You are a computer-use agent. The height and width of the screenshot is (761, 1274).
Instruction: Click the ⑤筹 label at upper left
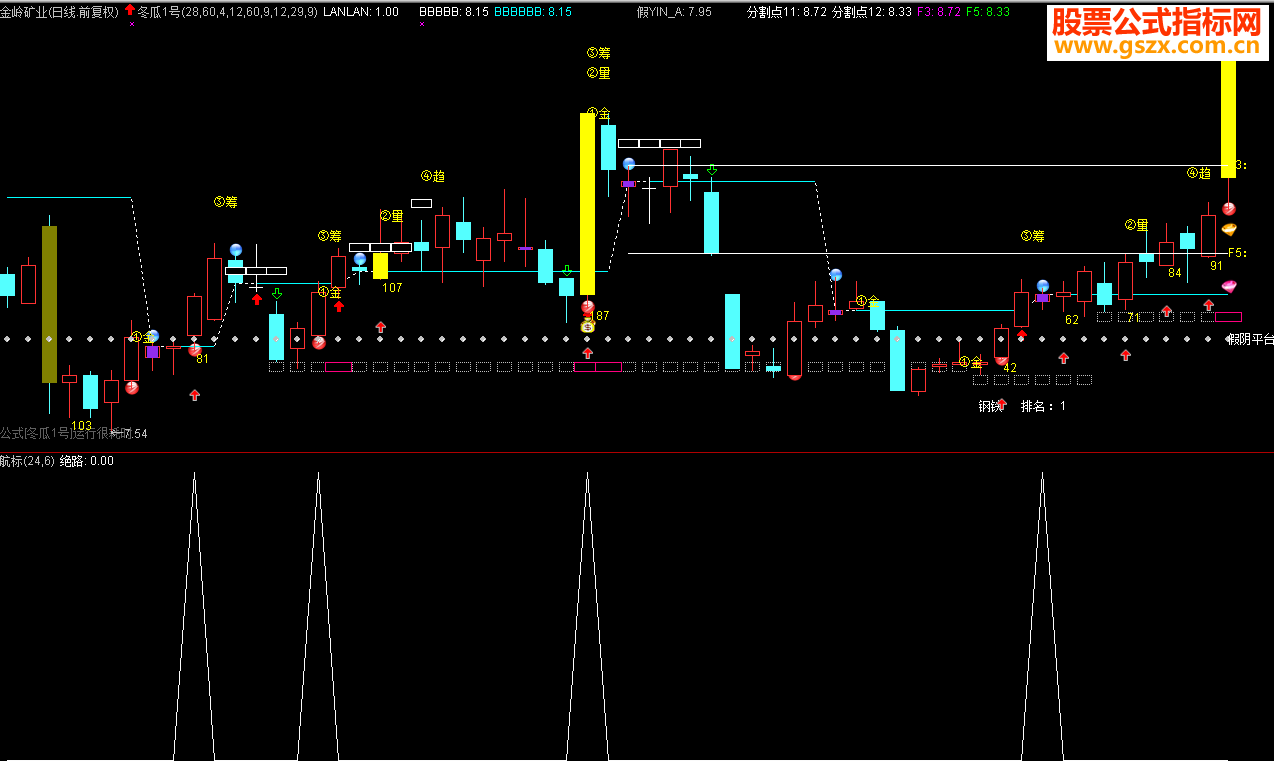tap(225, 202)
